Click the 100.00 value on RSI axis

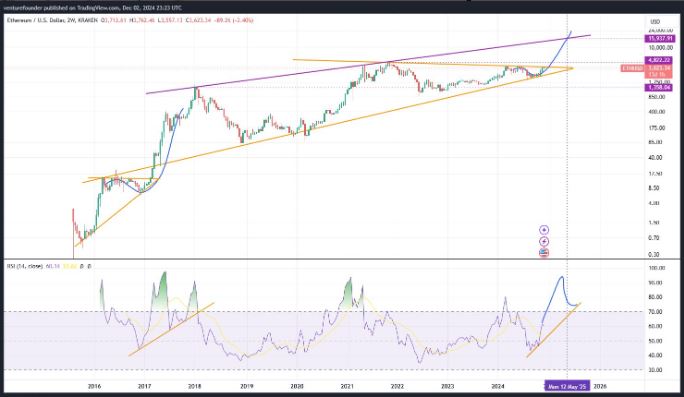658,268
